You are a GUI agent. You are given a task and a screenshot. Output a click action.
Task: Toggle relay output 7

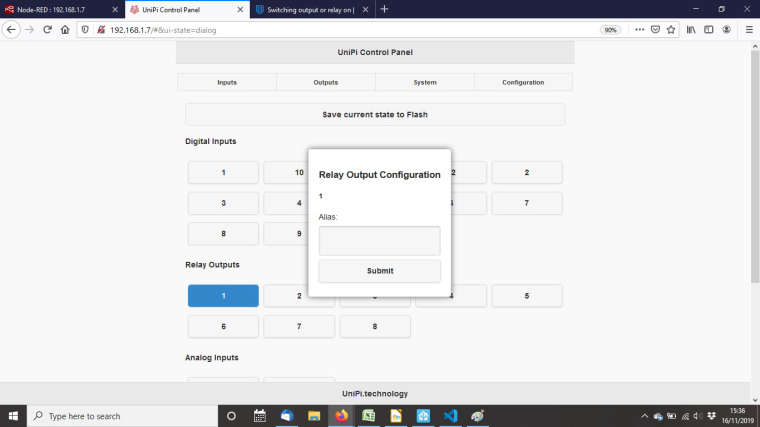[x=299, y=327]
